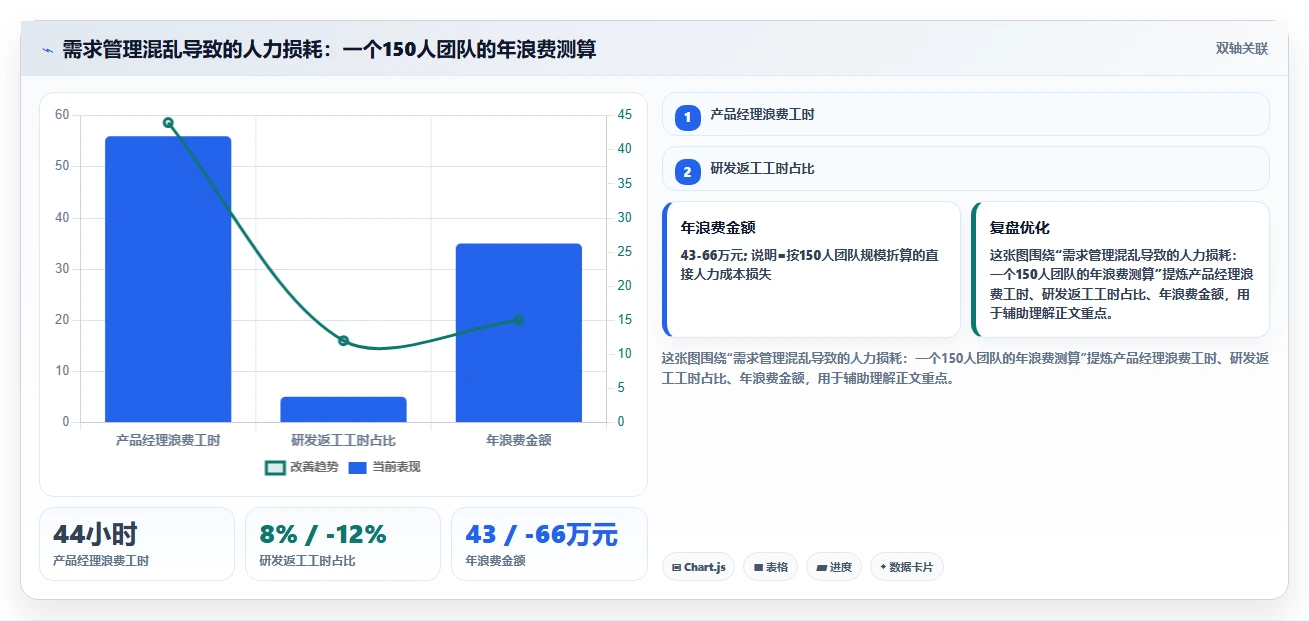Open the 产品经理浪费工时 list row
The width and height of the screenshot is (1309, 621).
coord(966,114)
